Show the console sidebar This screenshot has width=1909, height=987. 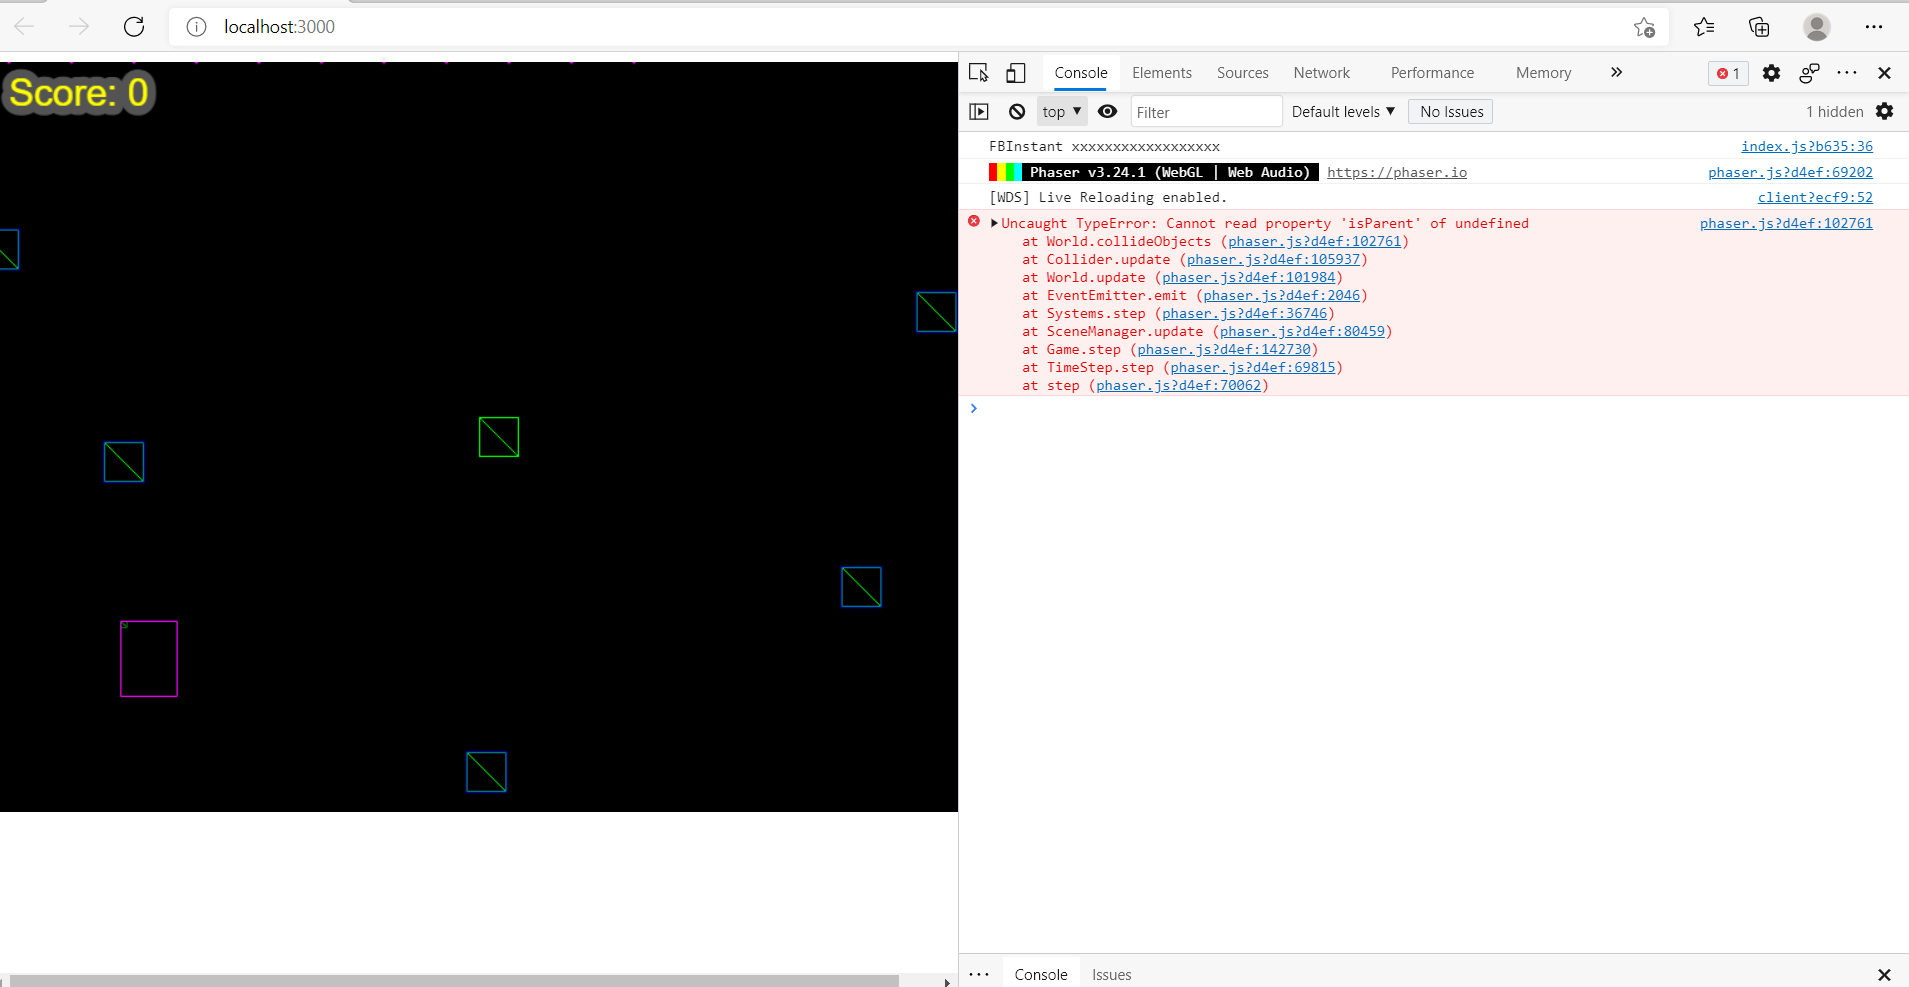(x=979, y=112)
